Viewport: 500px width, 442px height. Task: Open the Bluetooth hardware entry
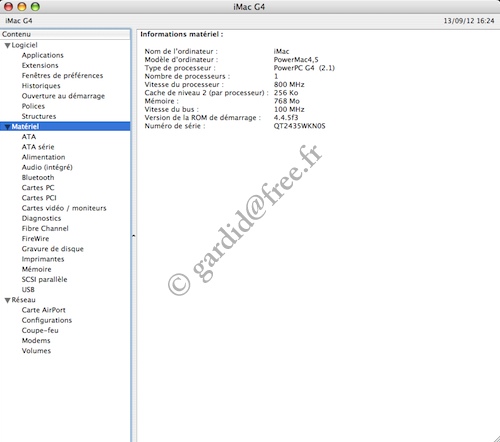point(38,178)
